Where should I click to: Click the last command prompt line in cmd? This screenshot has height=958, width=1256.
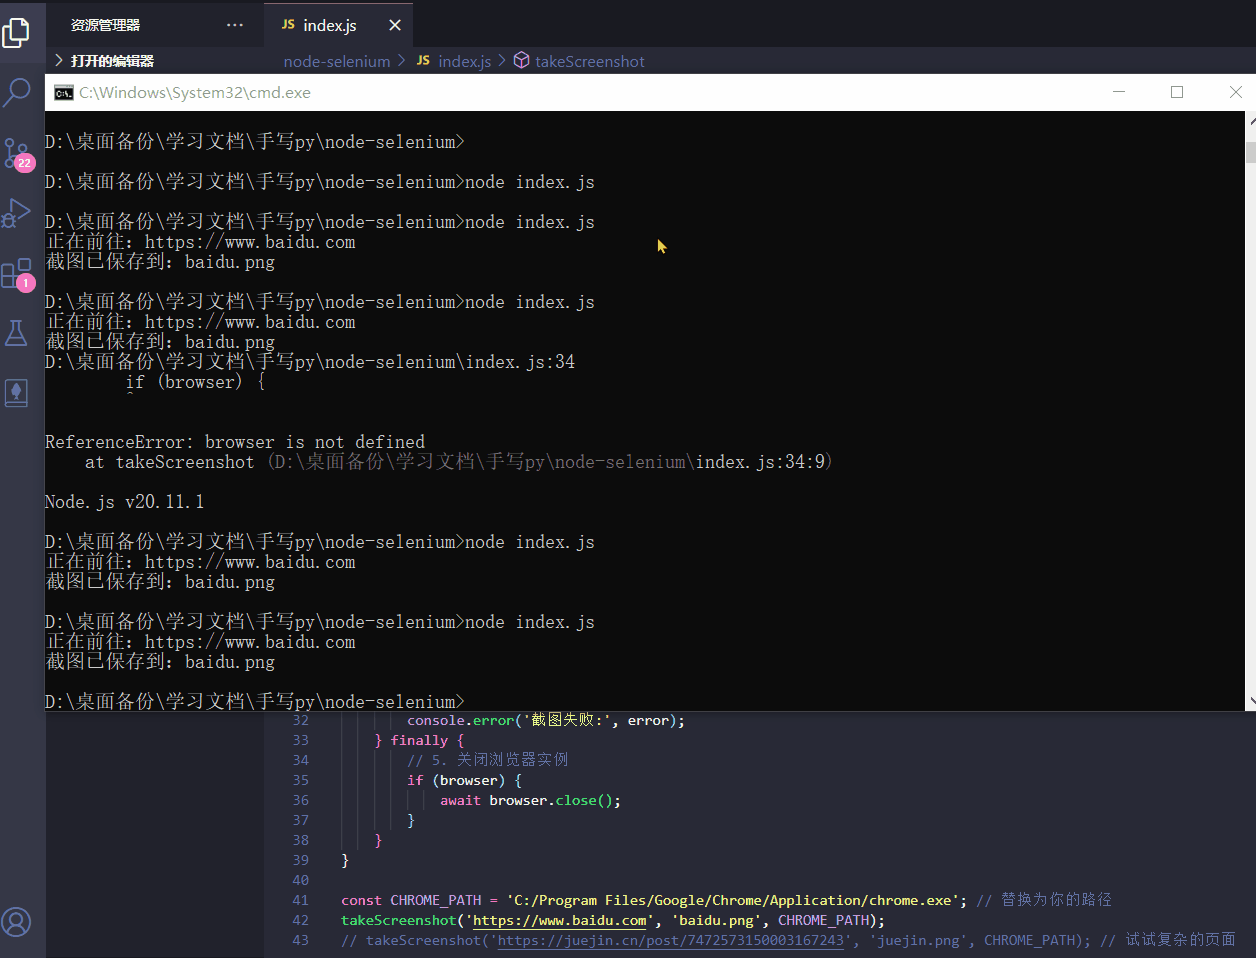(x=255, y=701)
